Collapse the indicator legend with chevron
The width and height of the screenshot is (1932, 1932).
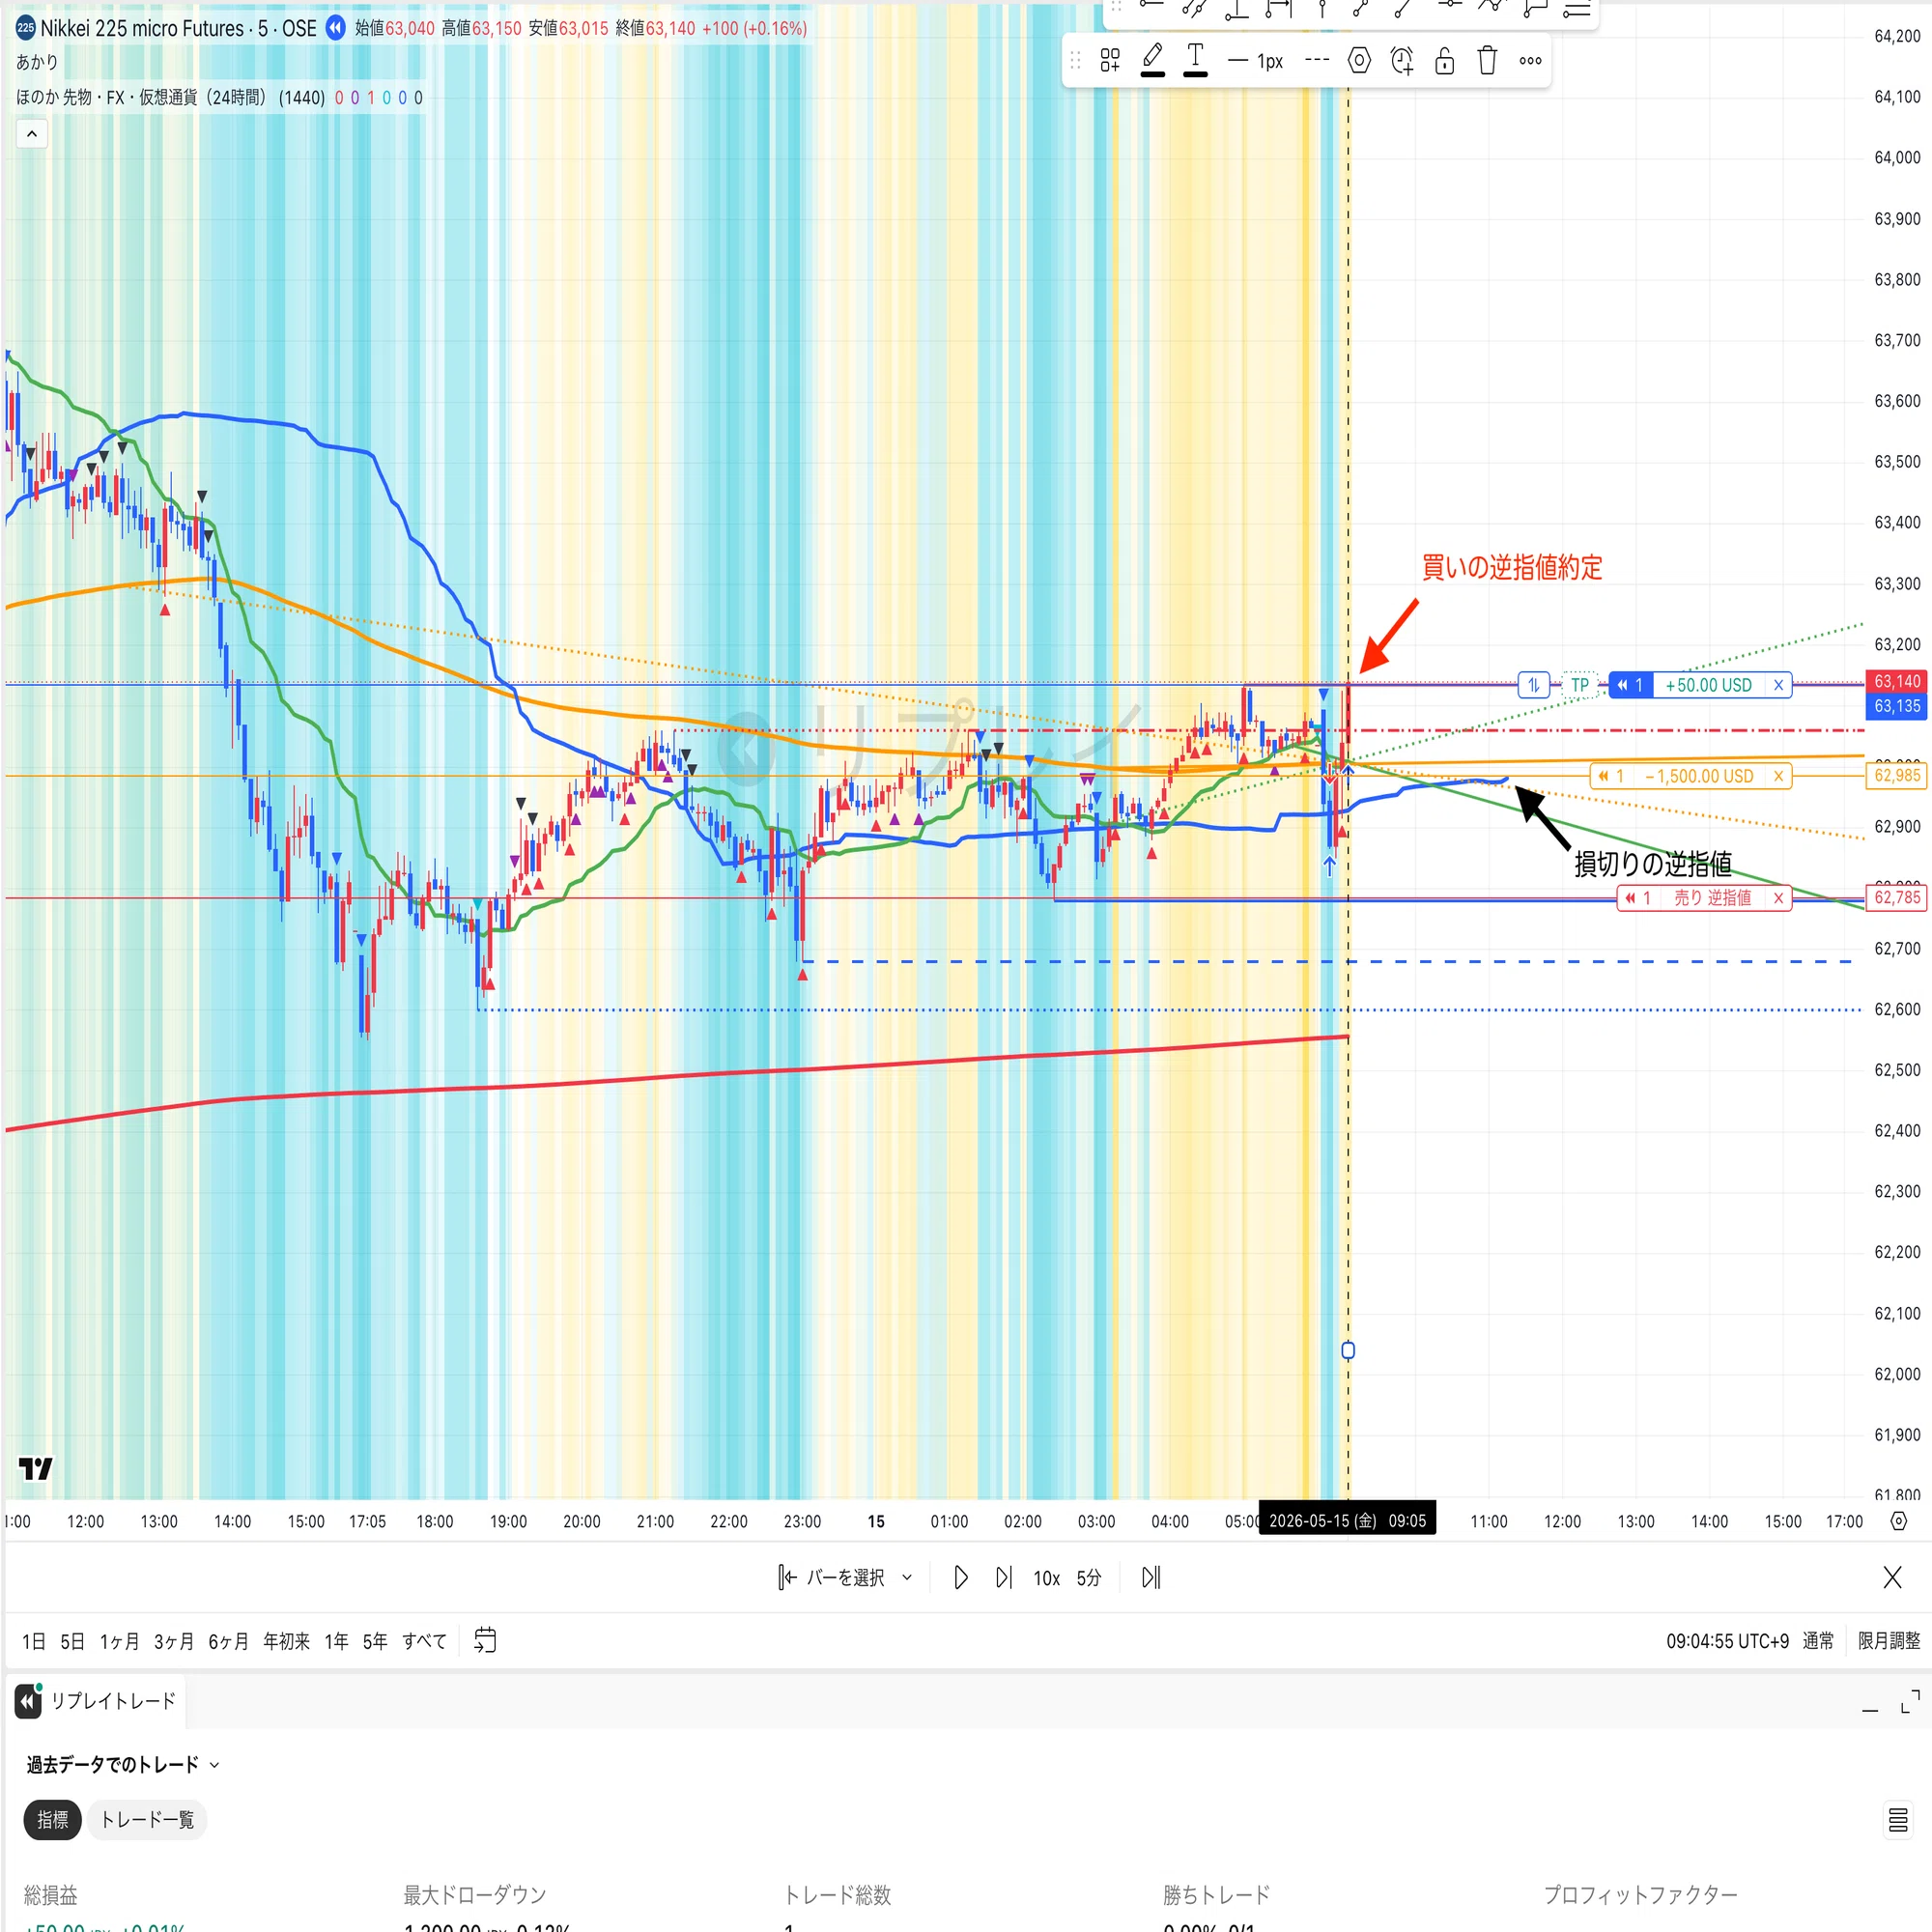(x=32, y=133)
